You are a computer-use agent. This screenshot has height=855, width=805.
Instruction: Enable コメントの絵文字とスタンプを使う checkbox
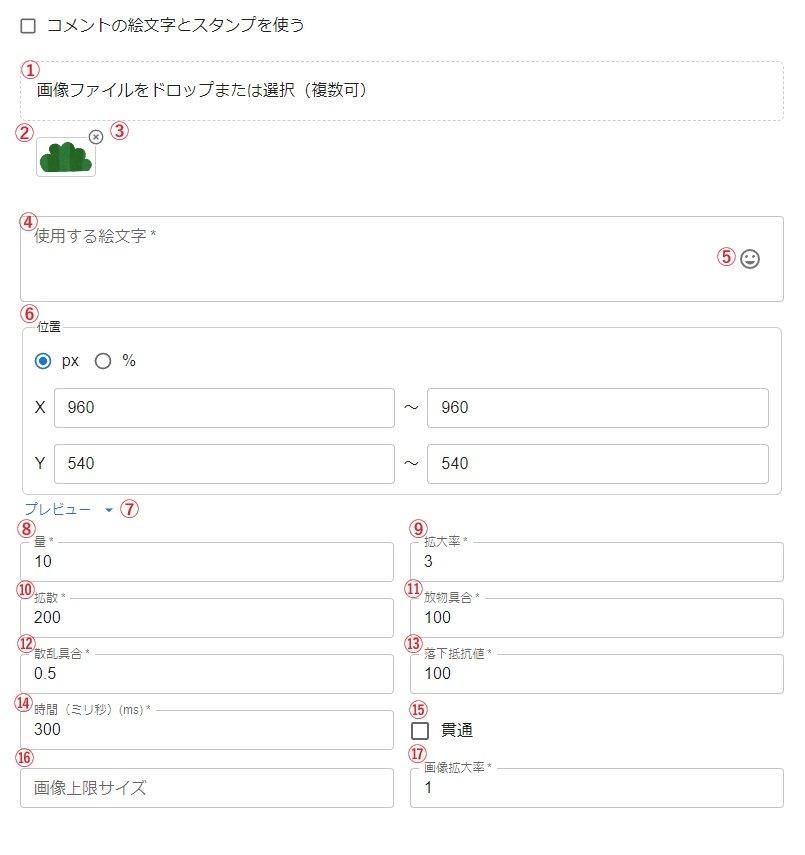(x=28, y=26)
